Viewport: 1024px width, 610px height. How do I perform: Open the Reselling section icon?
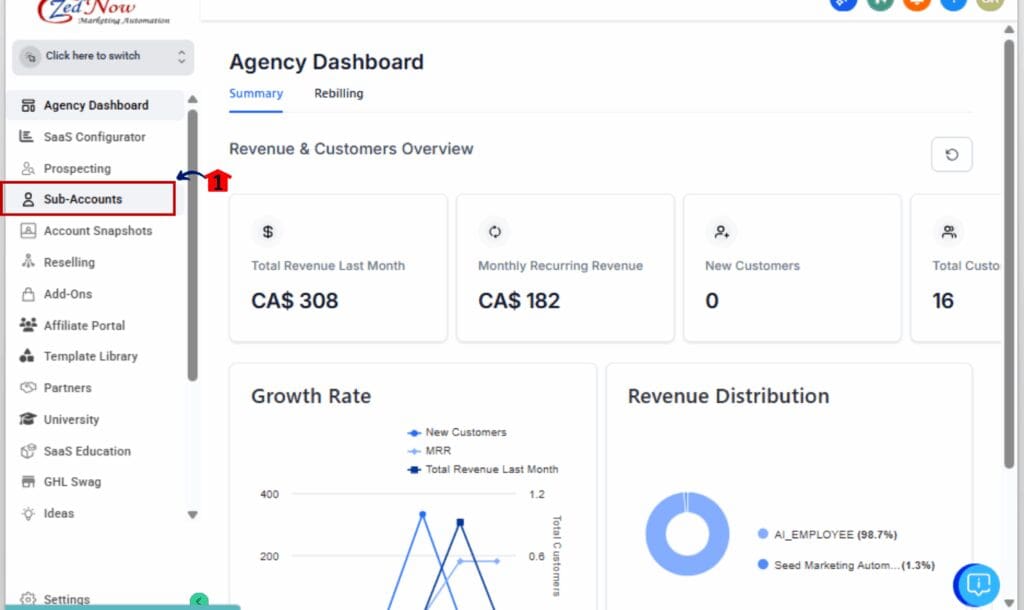coord(28,263)
